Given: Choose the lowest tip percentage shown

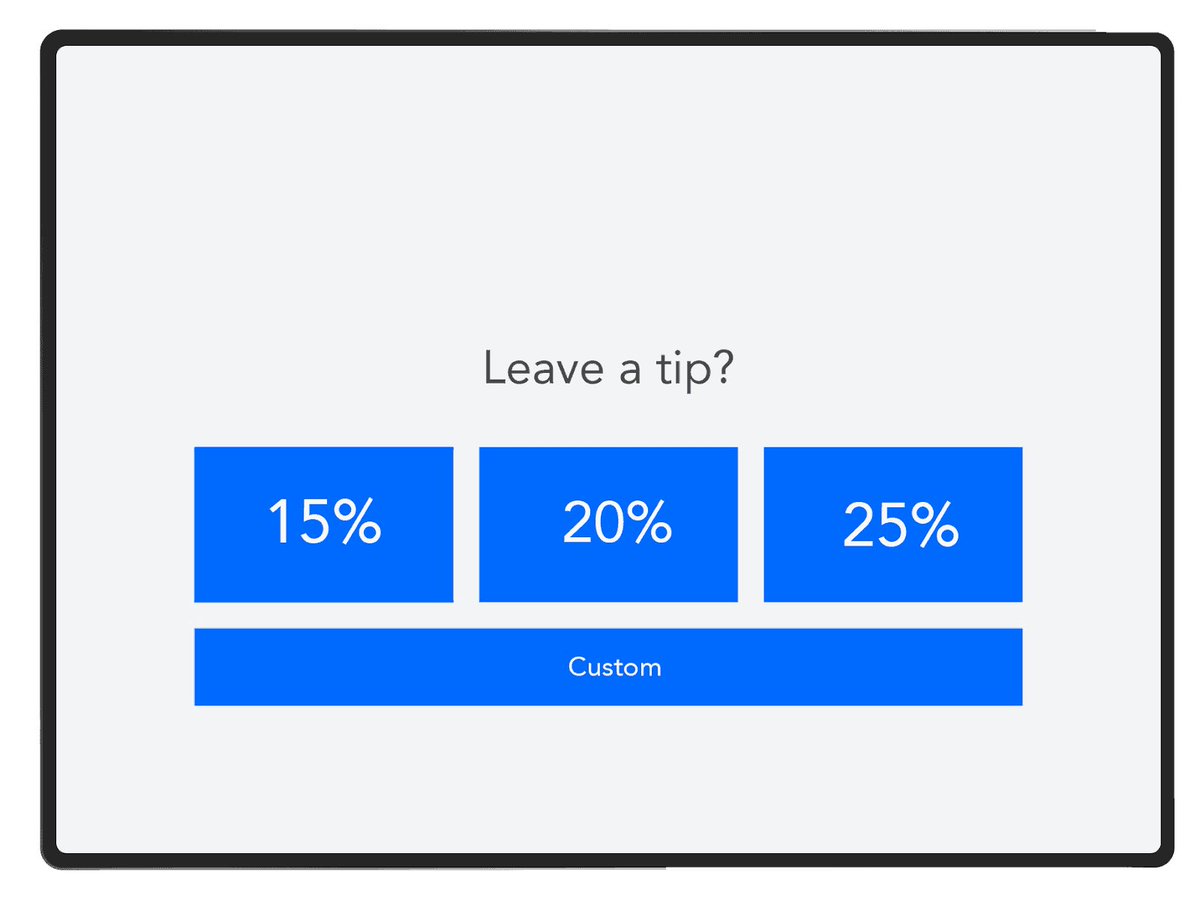Looking at the screenshot, I should (x=324, y=523).
